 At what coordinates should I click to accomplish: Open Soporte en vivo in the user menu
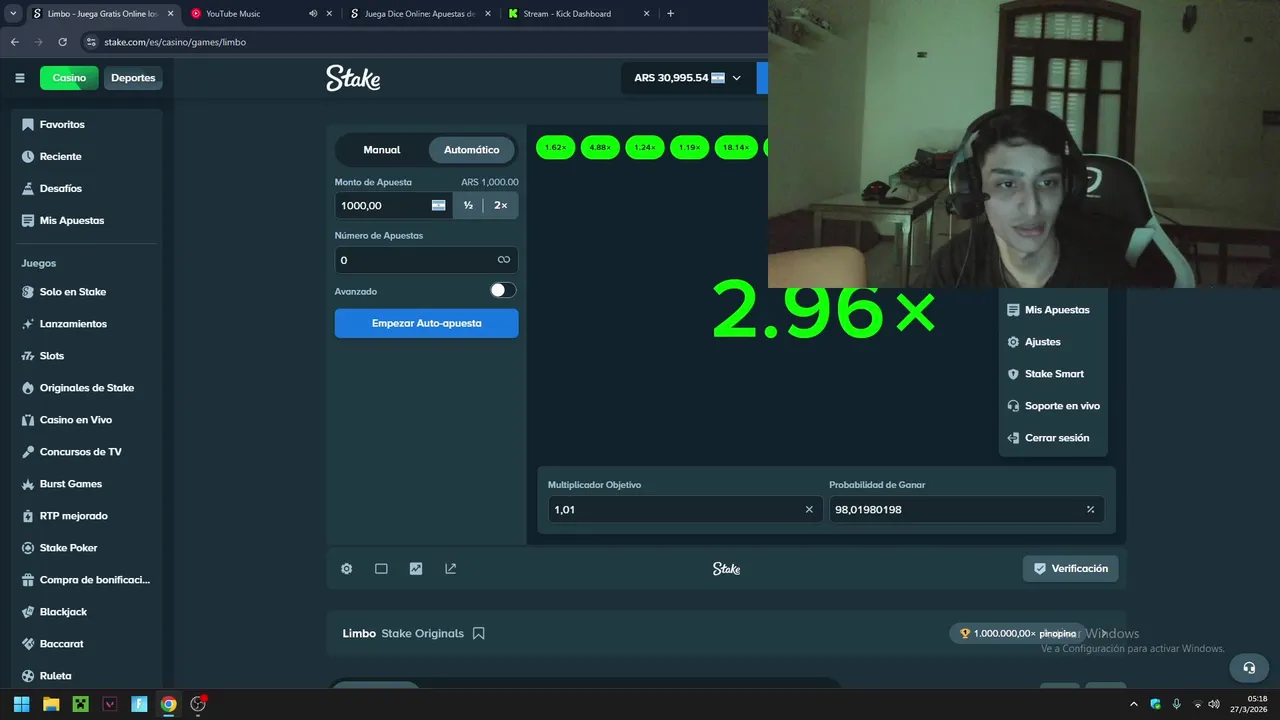[1053, 406]
